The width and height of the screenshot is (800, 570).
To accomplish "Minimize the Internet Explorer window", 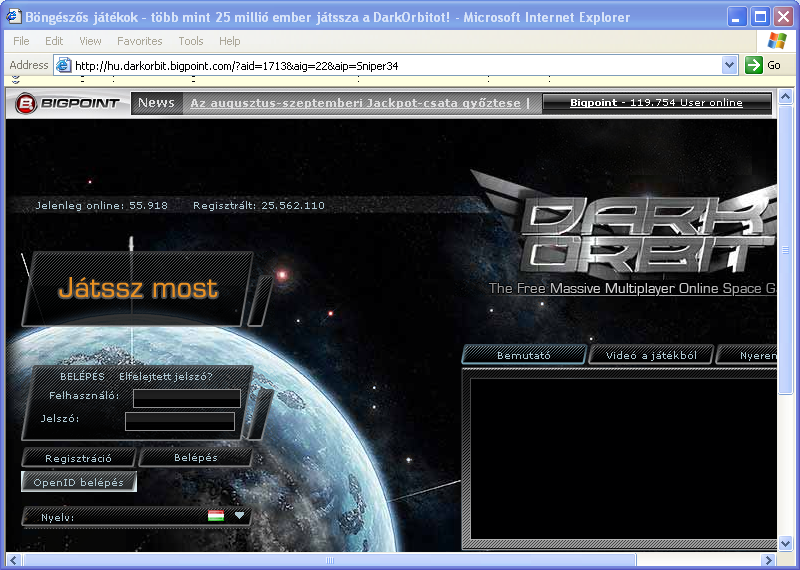I will (x=736, y=17).
